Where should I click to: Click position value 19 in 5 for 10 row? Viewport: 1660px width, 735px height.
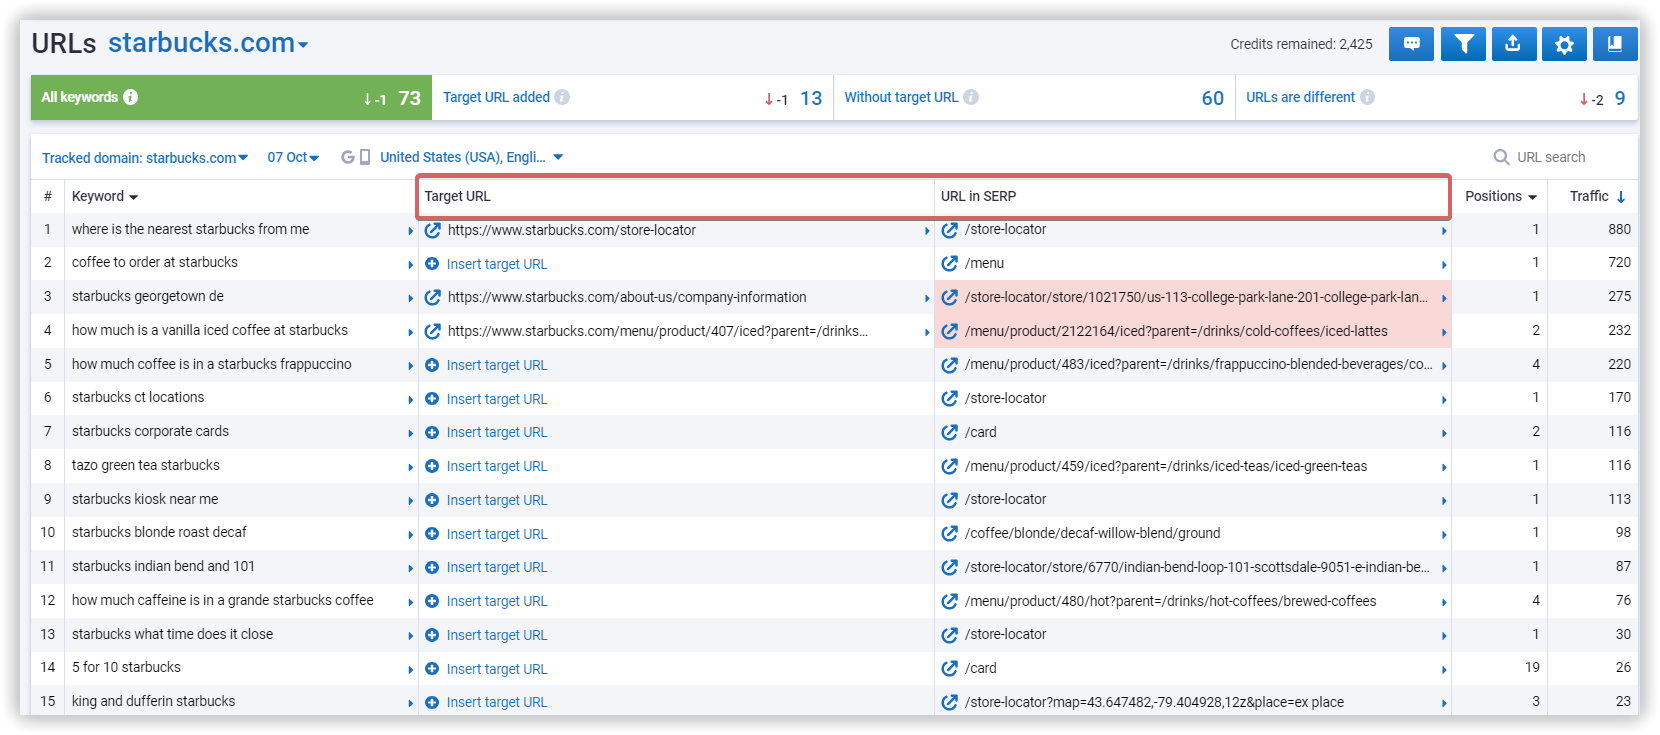click(1532, 667)
